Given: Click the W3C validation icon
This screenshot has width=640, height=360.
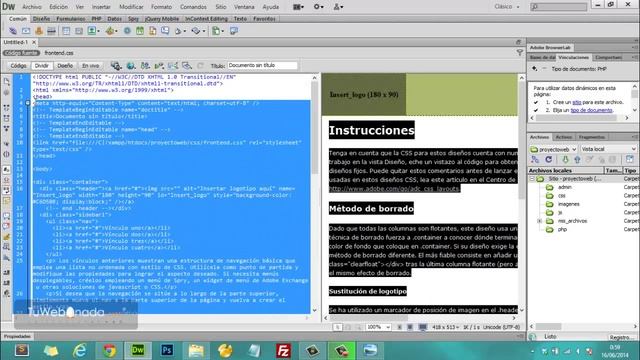Looking at the screenshot, I should [159, 65].
